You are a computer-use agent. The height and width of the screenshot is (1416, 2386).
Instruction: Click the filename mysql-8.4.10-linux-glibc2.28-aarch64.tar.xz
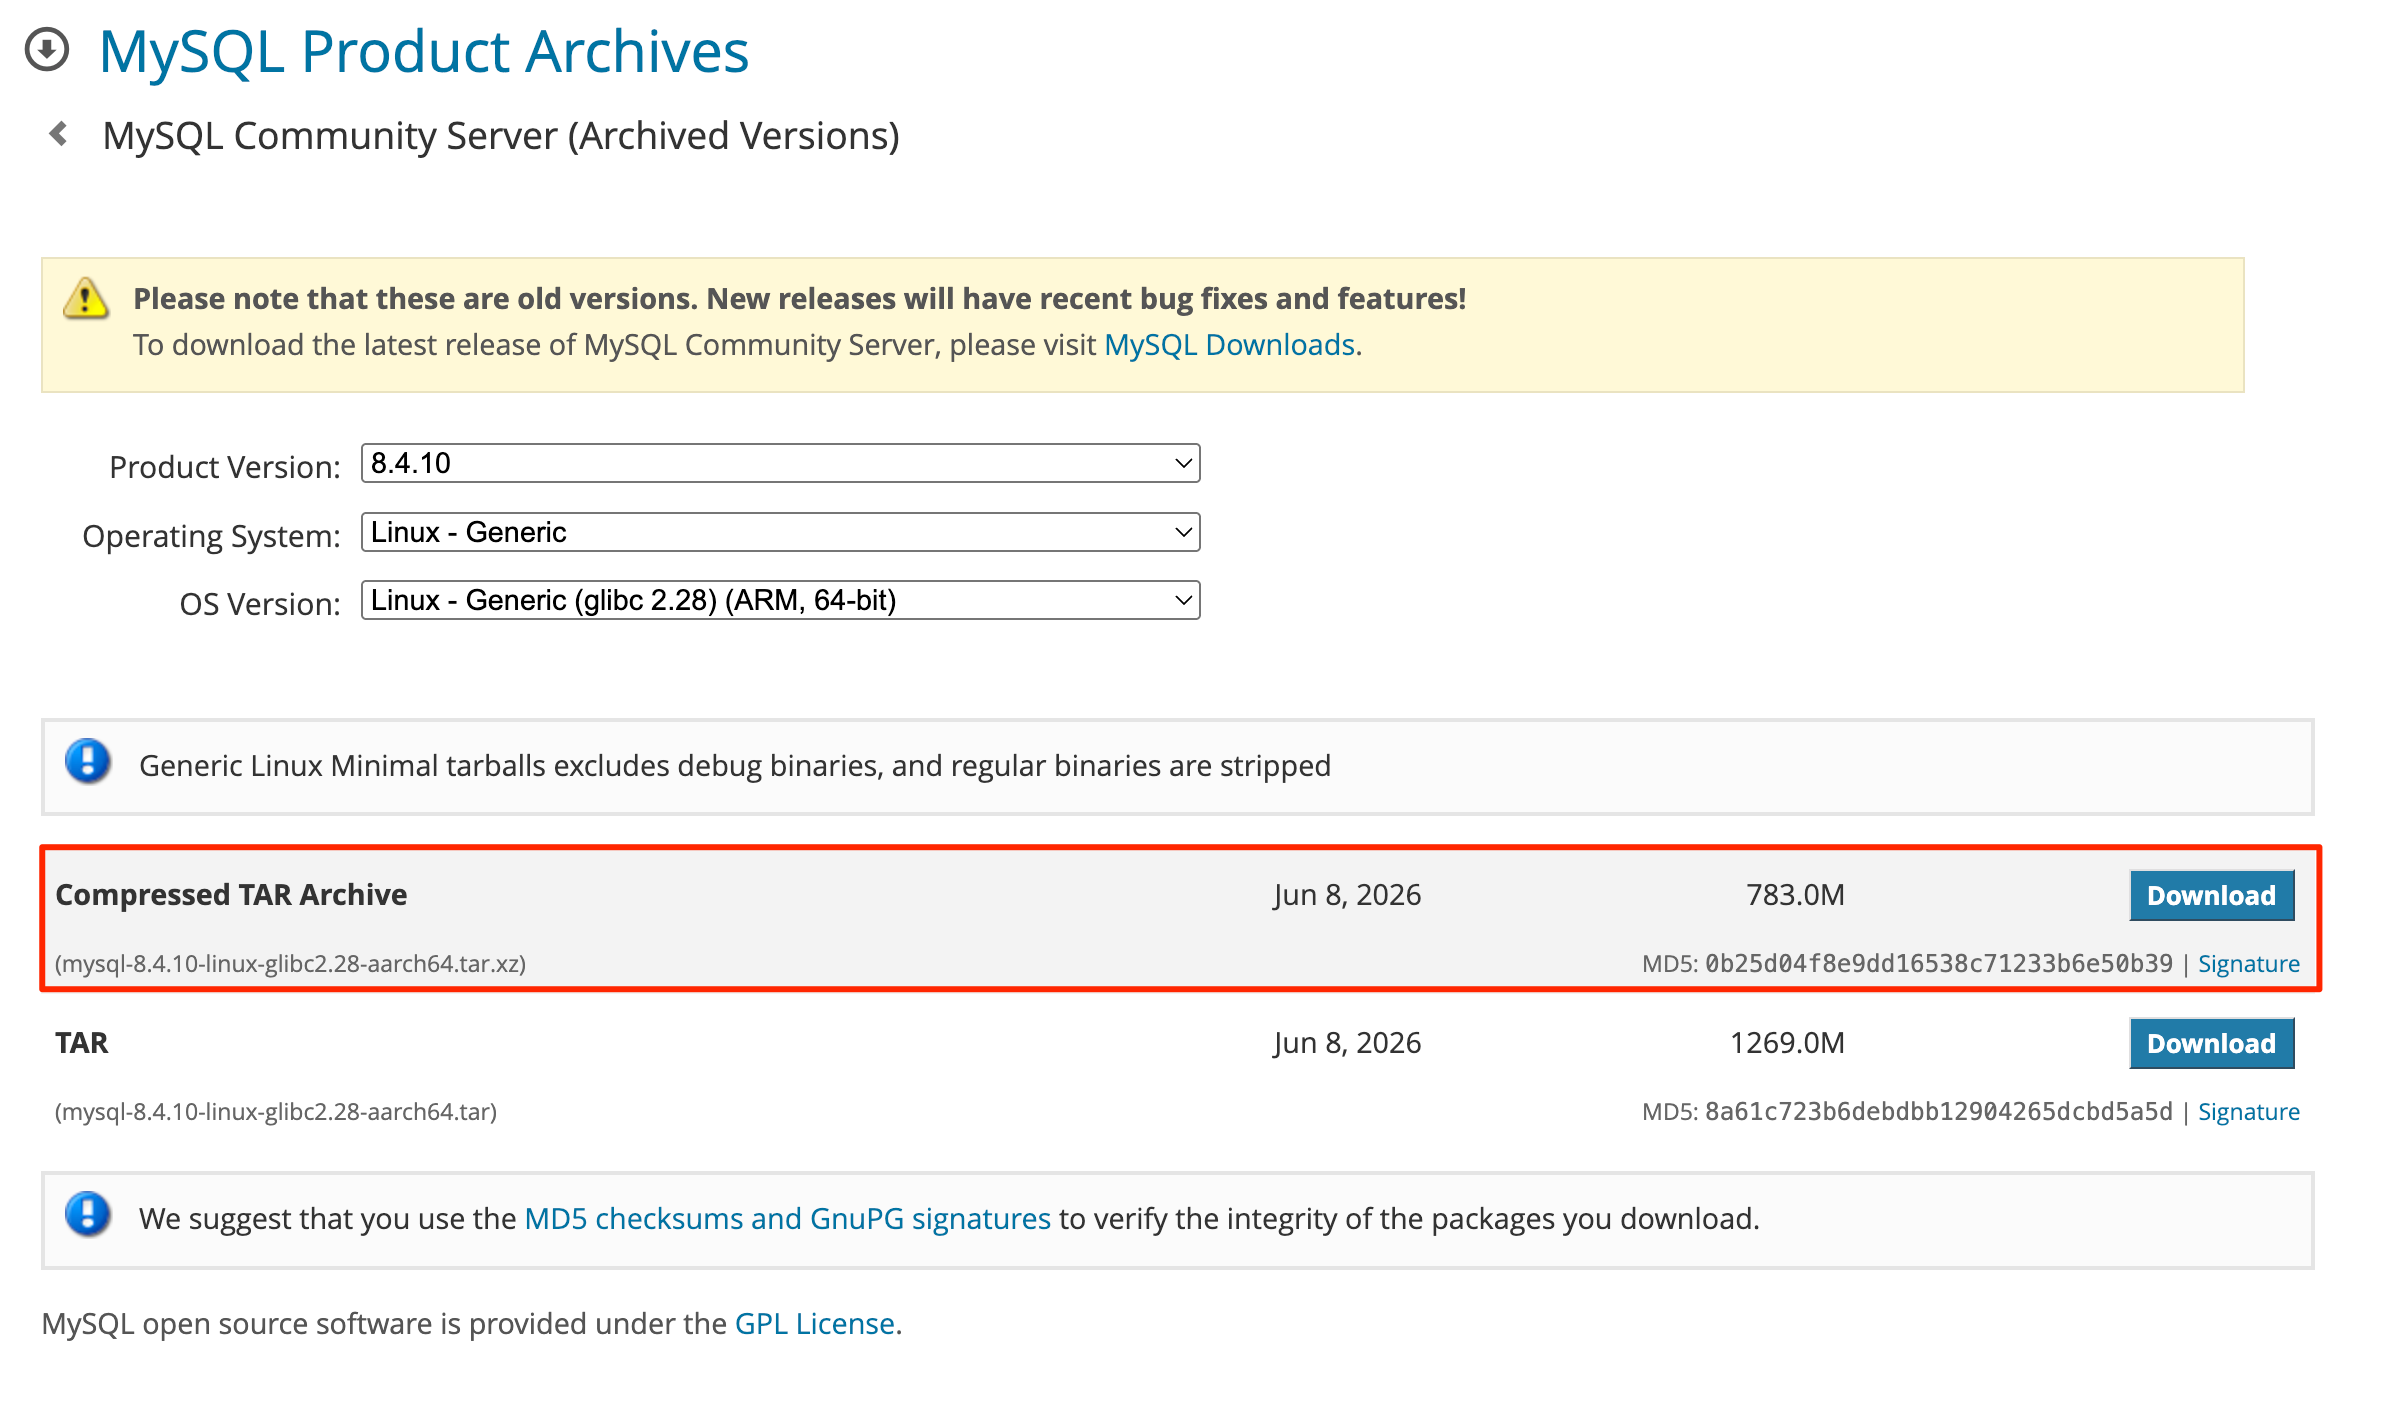[290, 964]
